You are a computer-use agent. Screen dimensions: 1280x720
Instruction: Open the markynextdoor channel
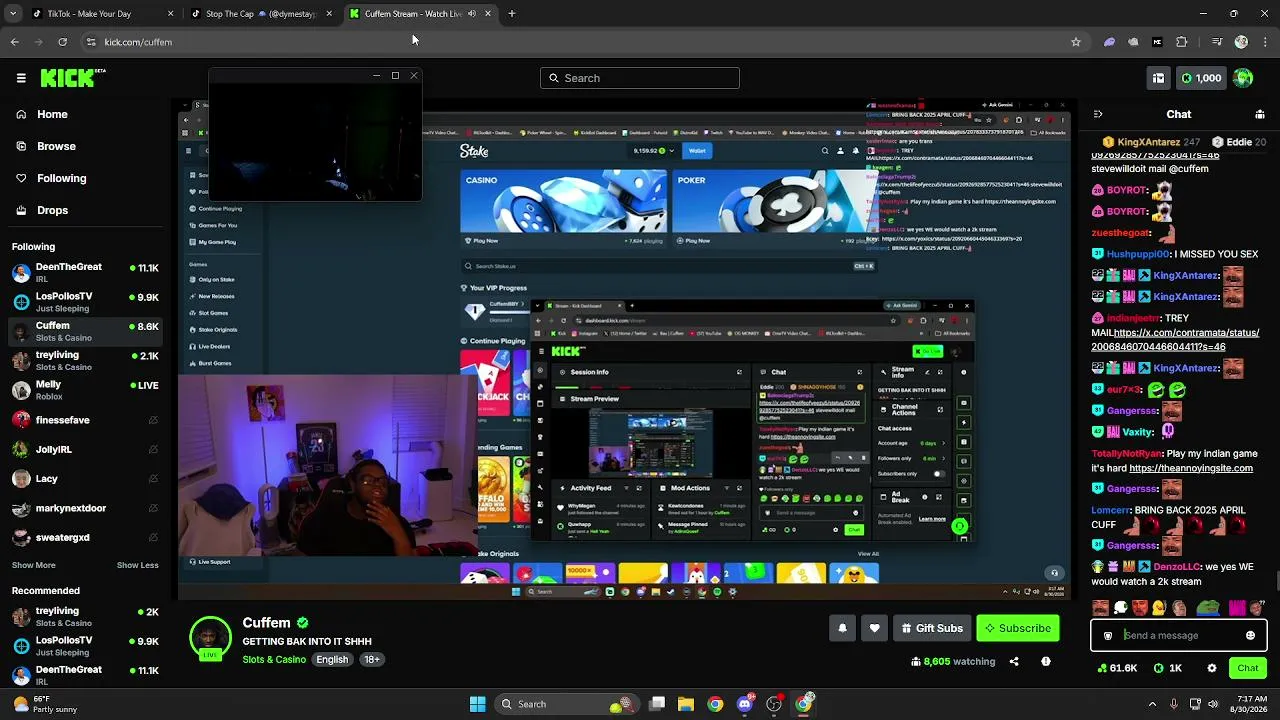click(x=85, y=508)
